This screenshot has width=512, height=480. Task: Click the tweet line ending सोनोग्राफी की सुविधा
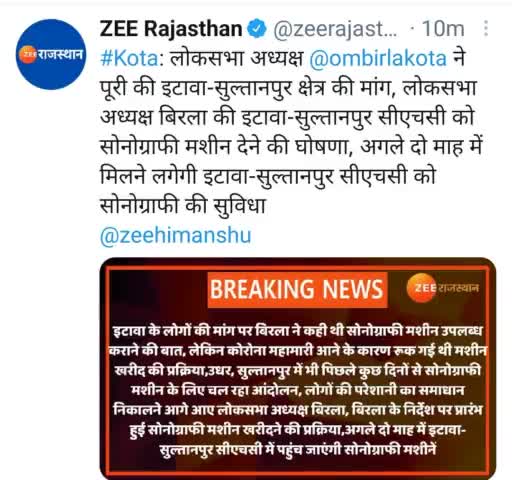[x=183, y=205]
